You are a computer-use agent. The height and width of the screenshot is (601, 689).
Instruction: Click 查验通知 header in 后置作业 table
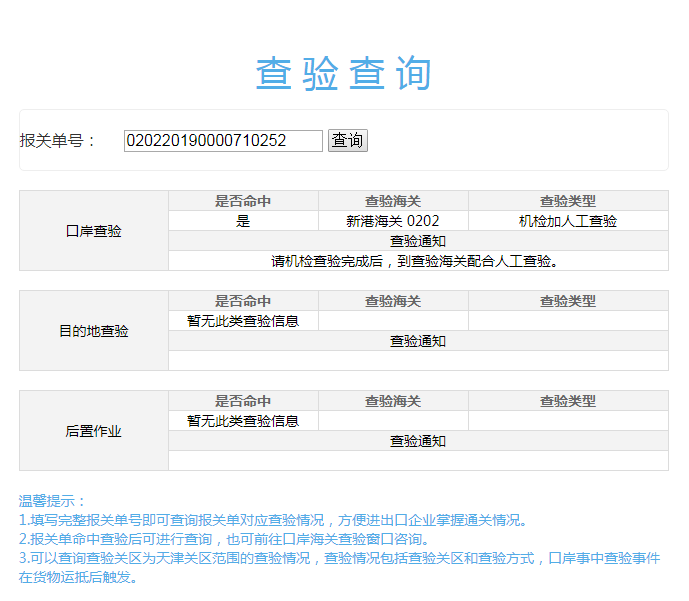418,441
